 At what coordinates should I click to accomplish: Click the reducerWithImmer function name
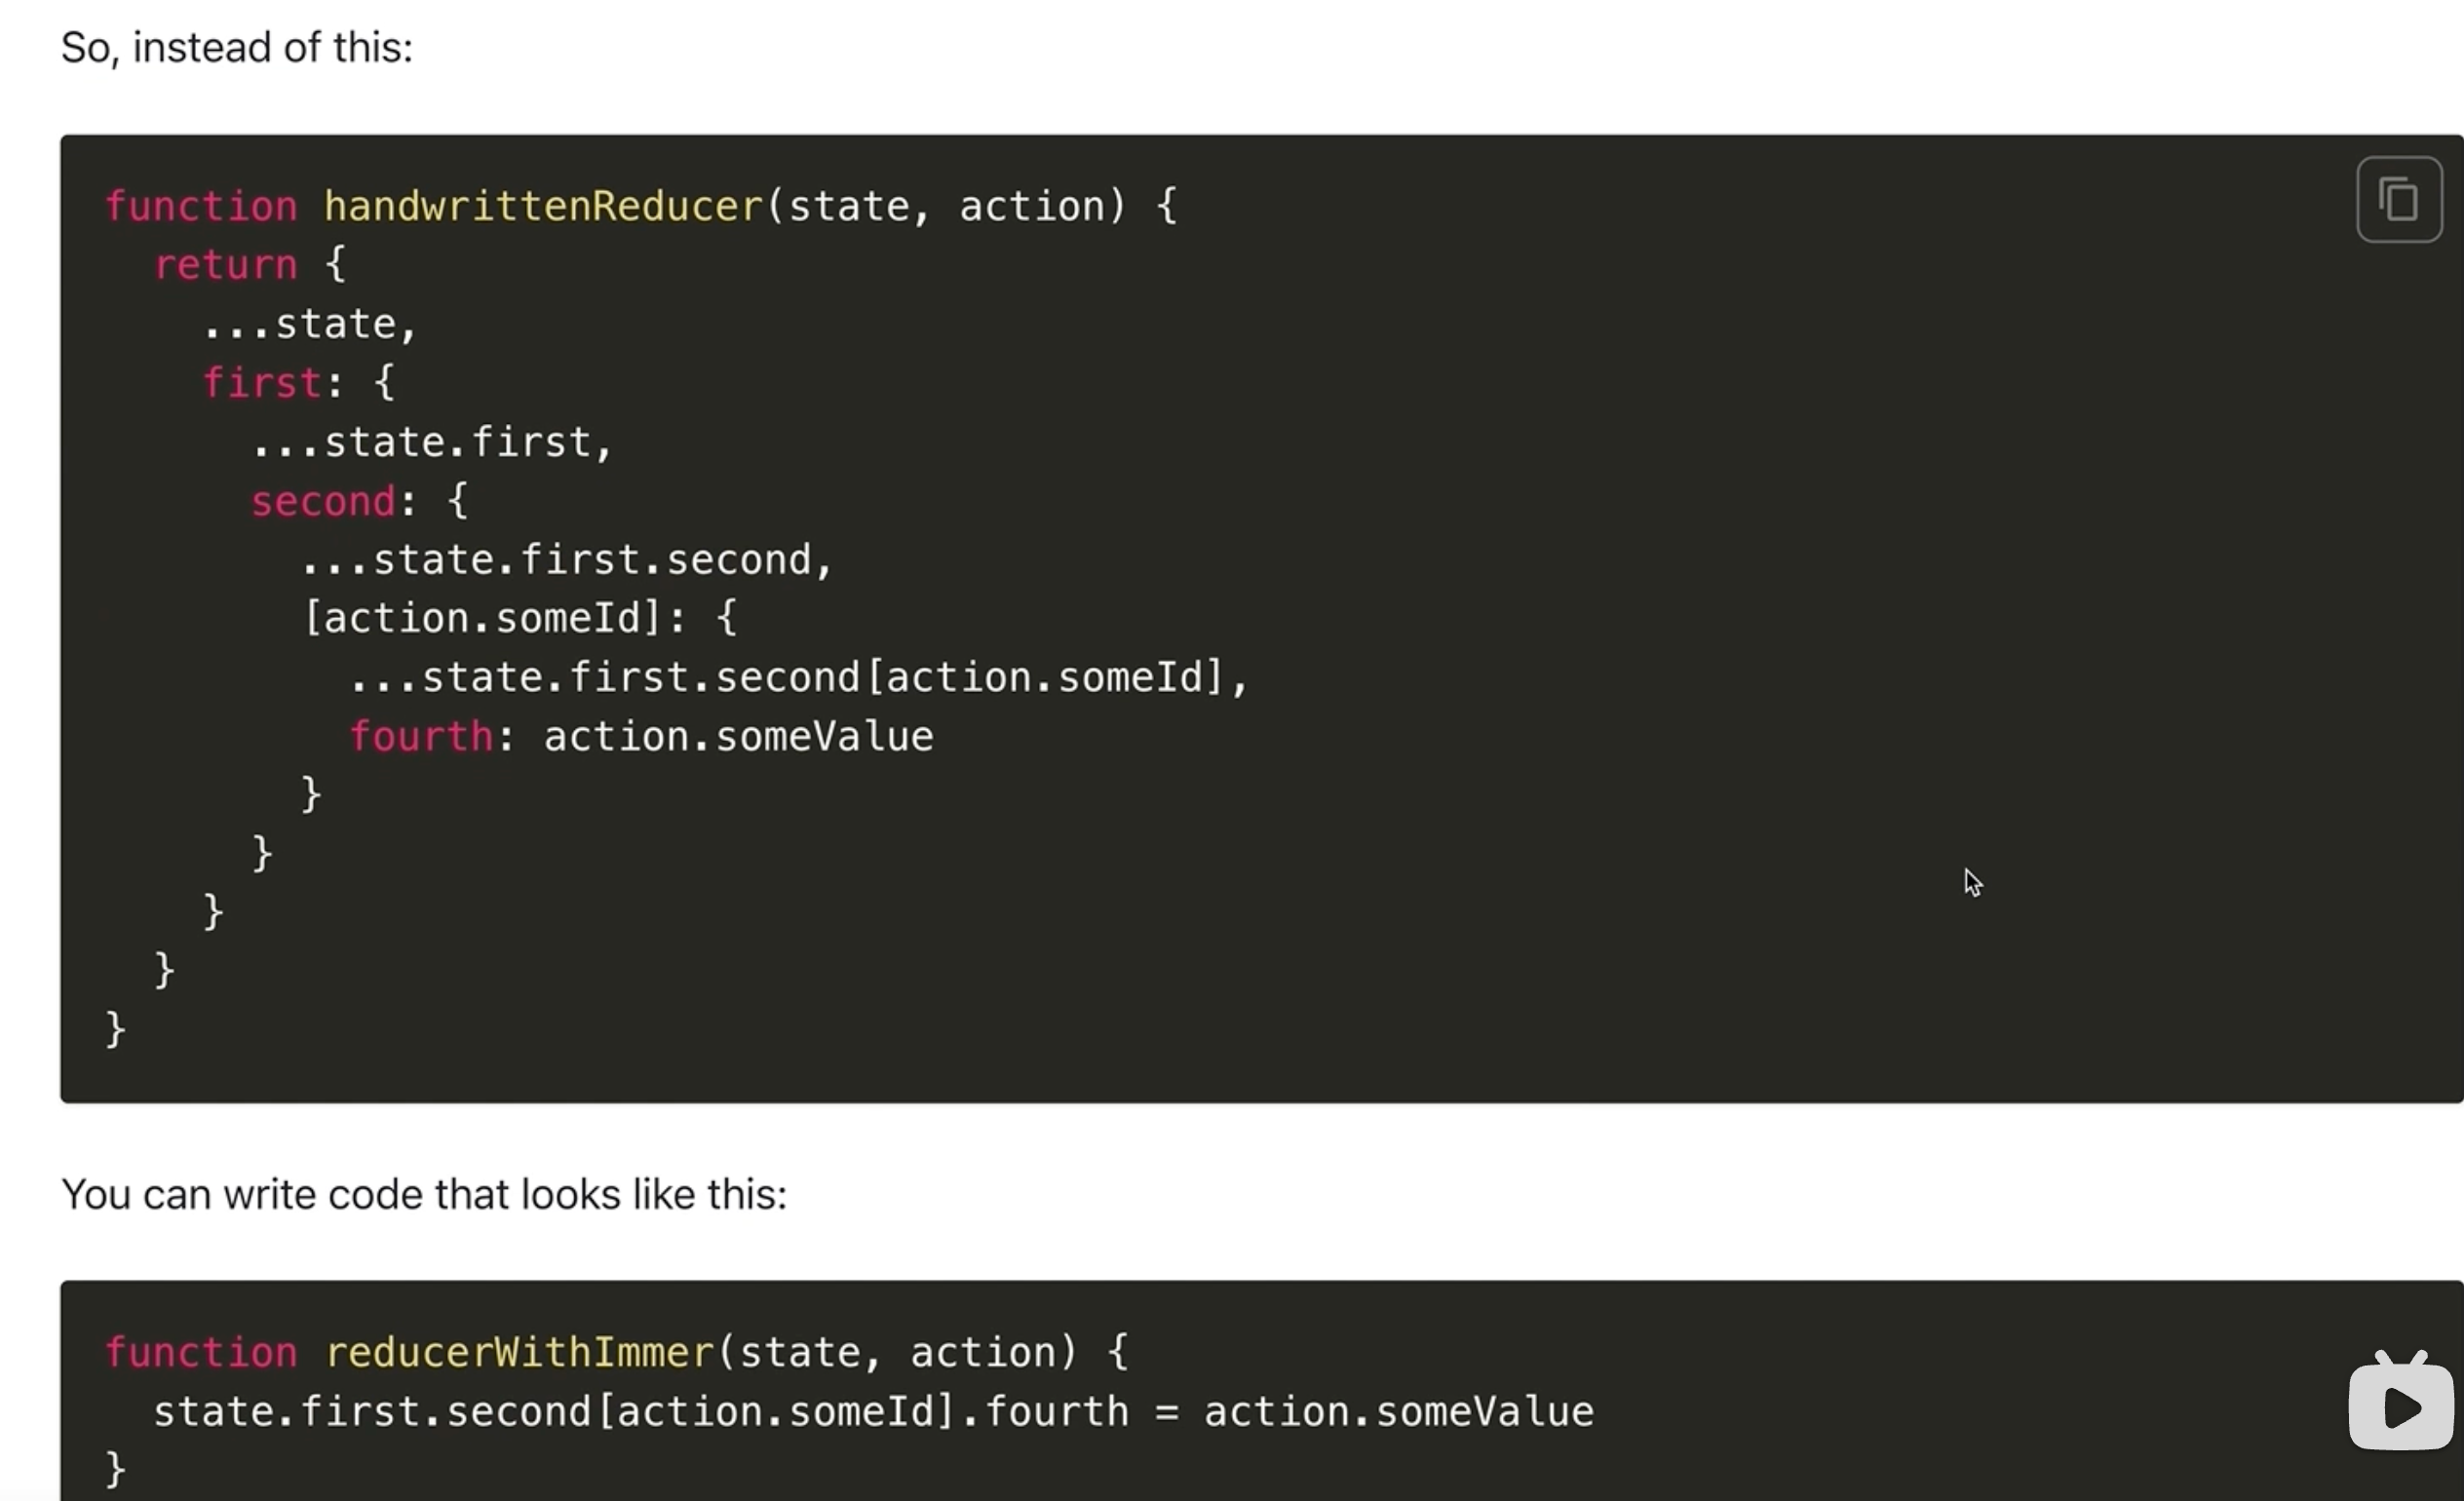520,1352
